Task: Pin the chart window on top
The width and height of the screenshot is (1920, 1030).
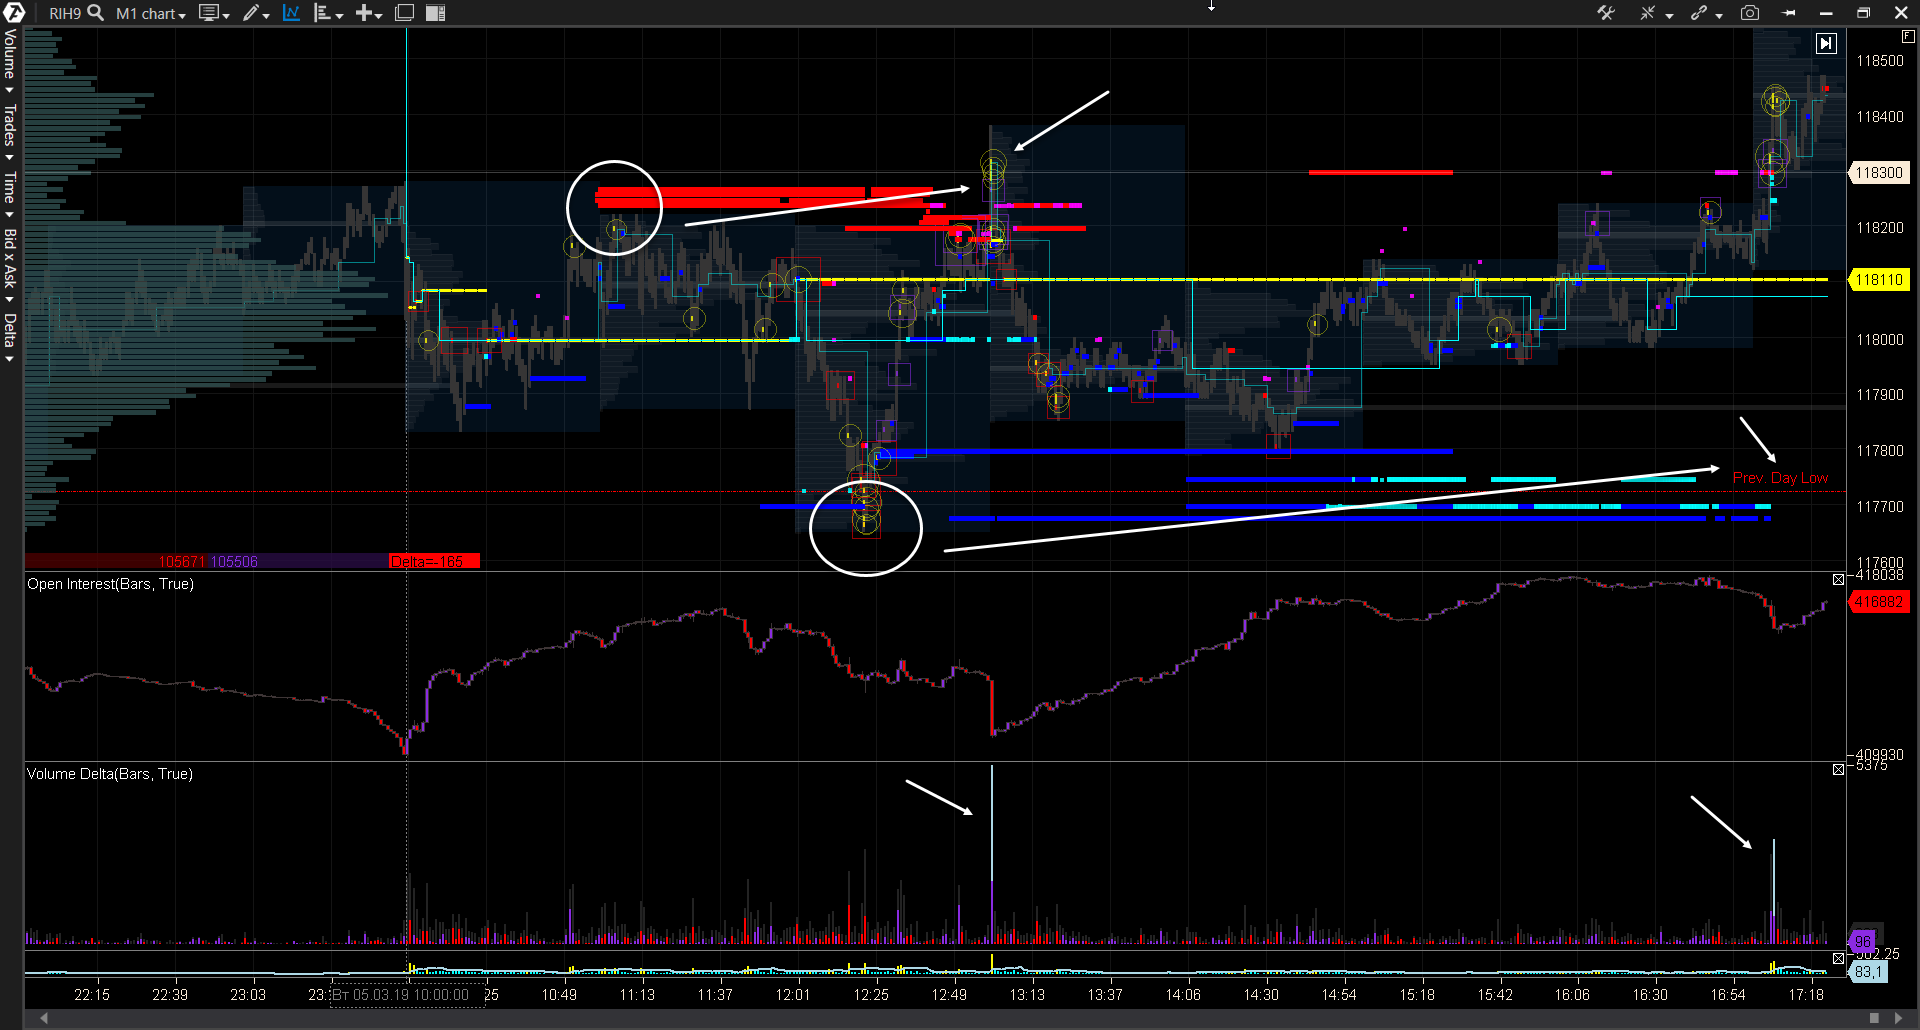Action: [x=1789, y=13]
